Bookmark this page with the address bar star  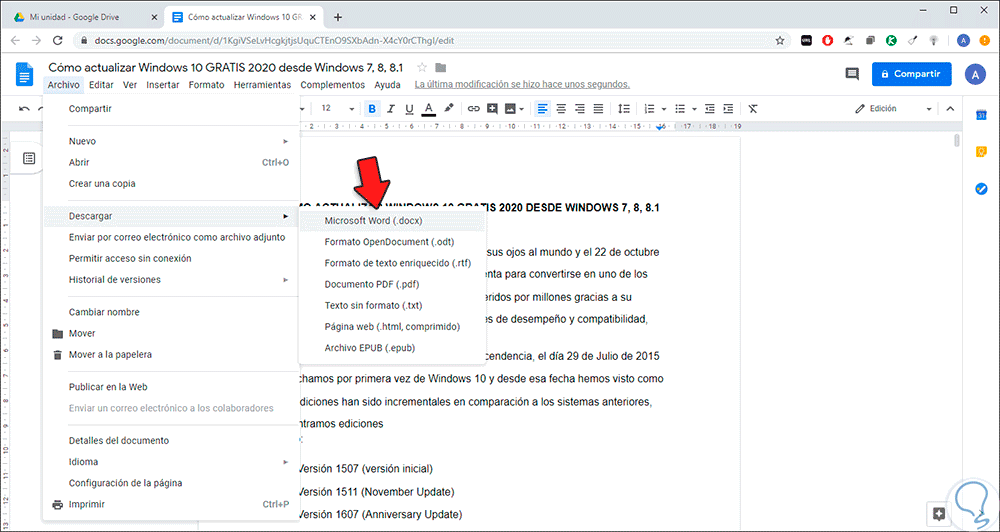click(779, 40)
